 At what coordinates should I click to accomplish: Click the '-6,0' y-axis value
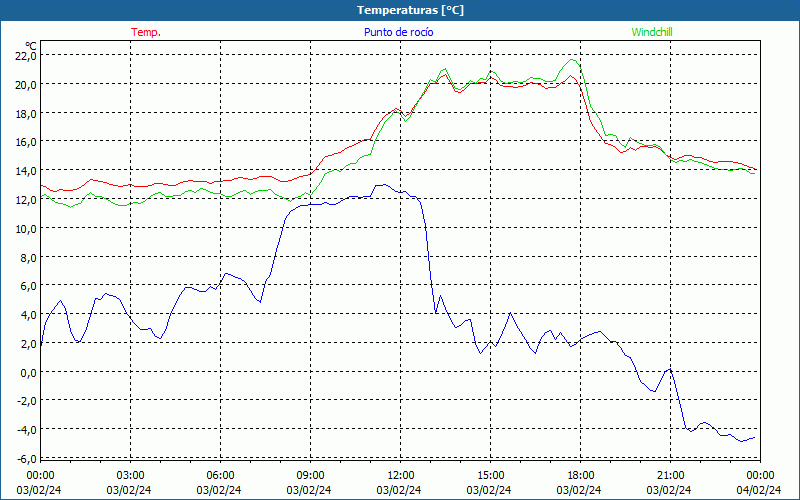(27, 459)
